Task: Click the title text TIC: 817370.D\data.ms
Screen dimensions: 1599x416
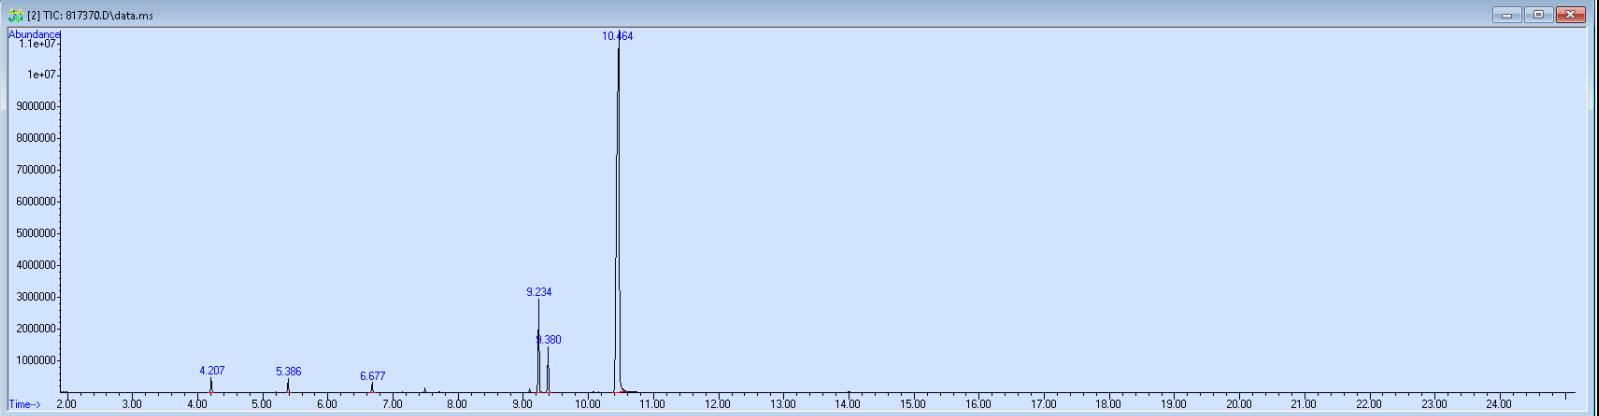Action: coord(91,16)
